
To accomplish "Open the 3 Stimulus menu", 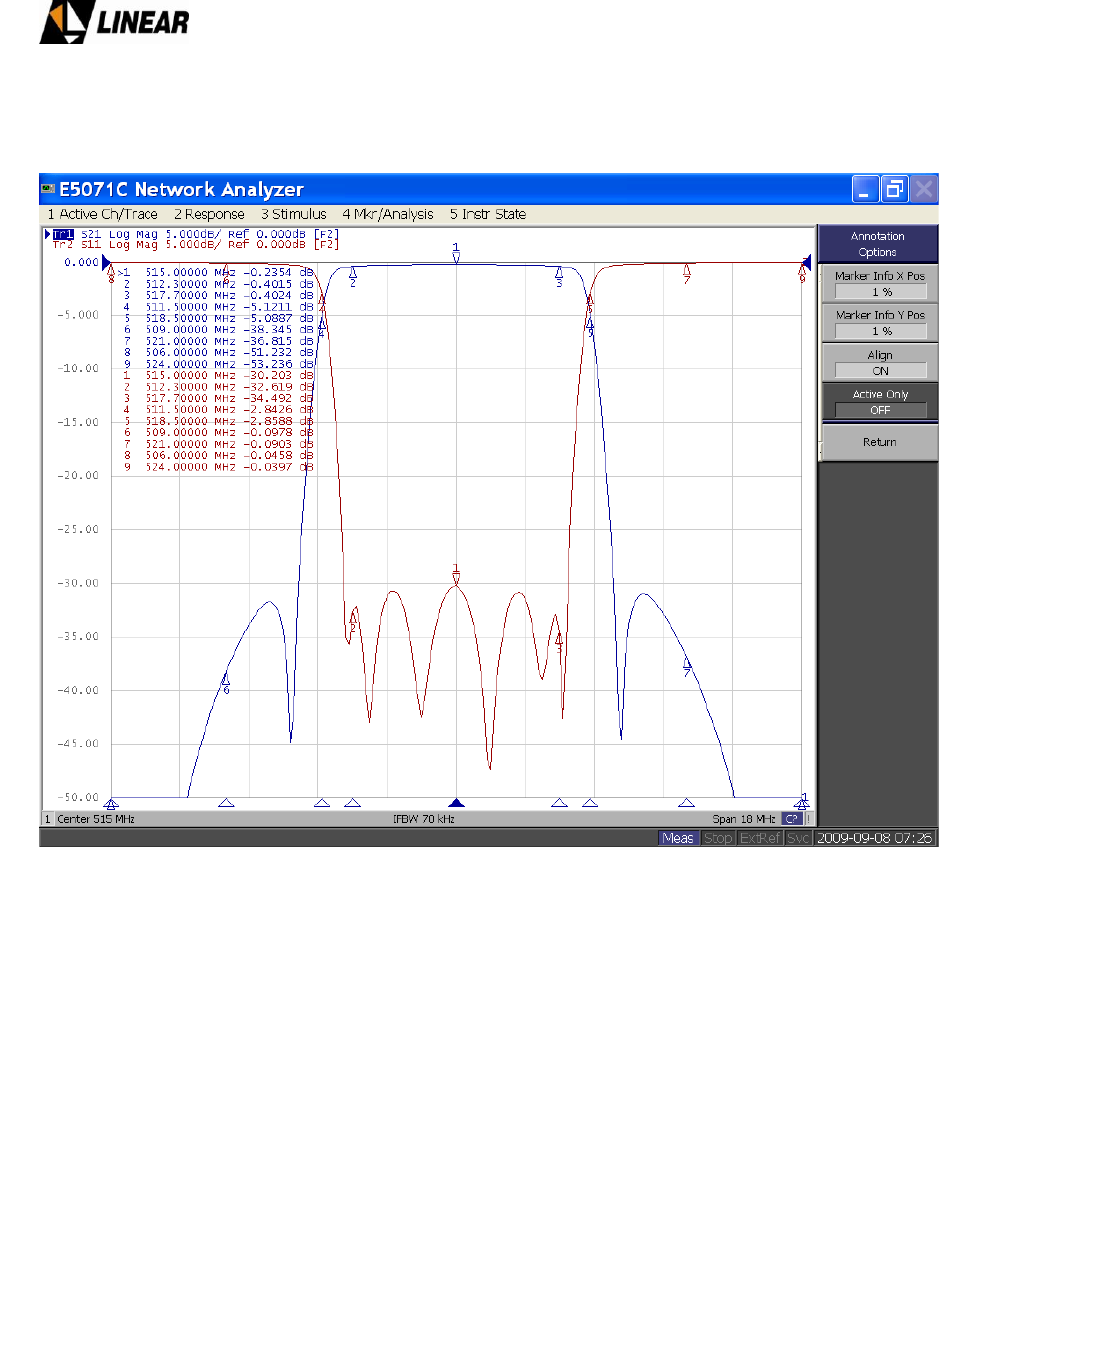I will [x=294, y=214].
